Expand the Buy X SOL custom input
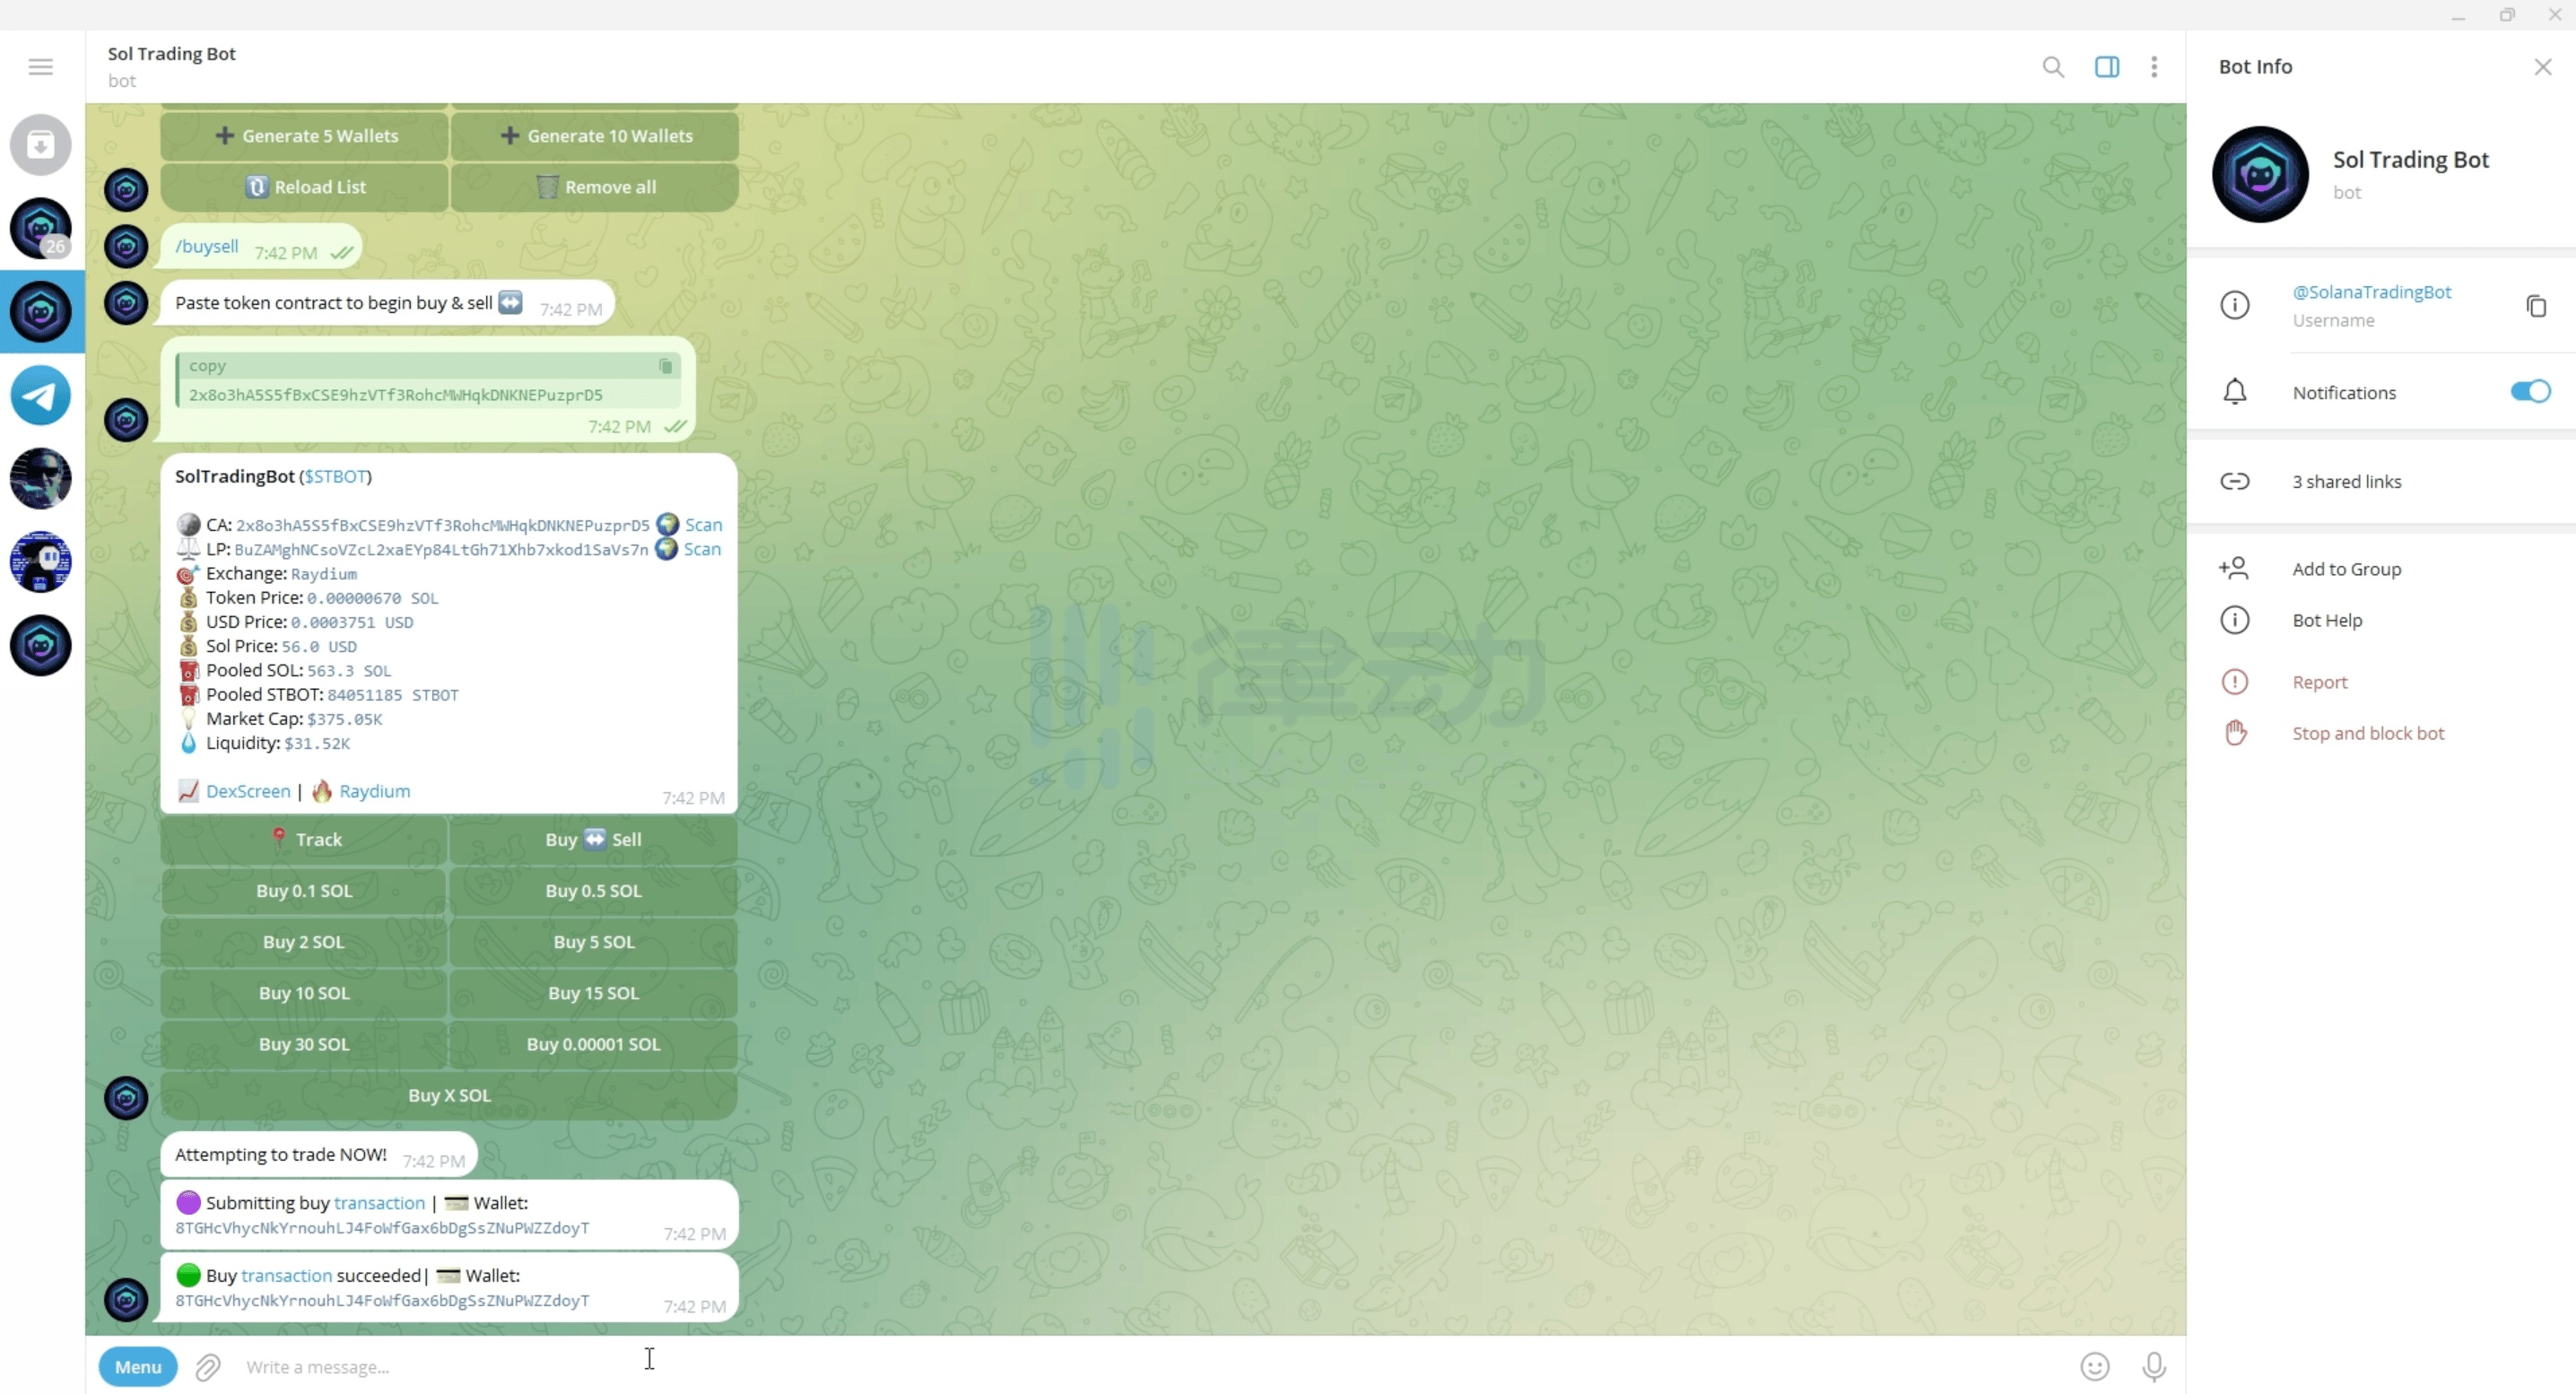Screen dimensions: 2576x1394 click(x=448, y=1093)
